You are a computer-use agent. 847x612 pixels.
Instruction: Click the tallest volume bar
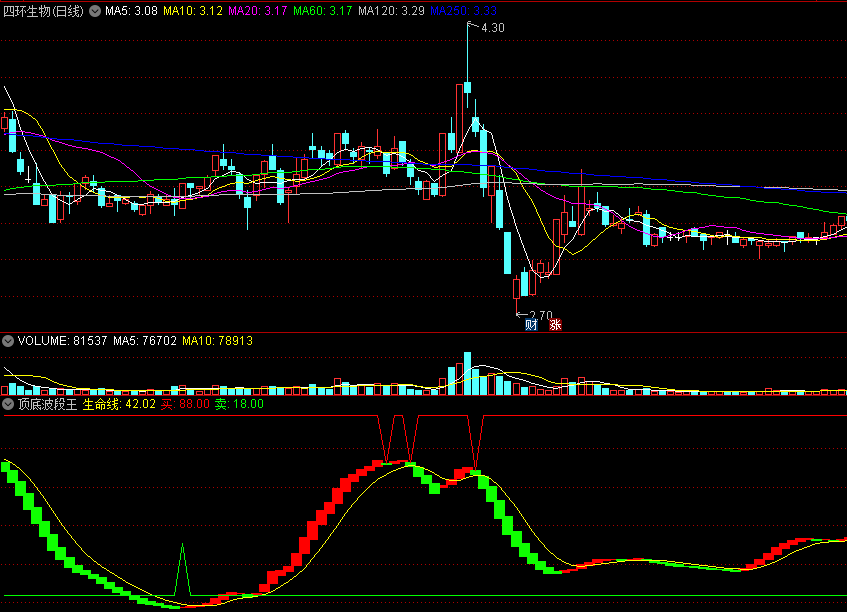[467, 374]
